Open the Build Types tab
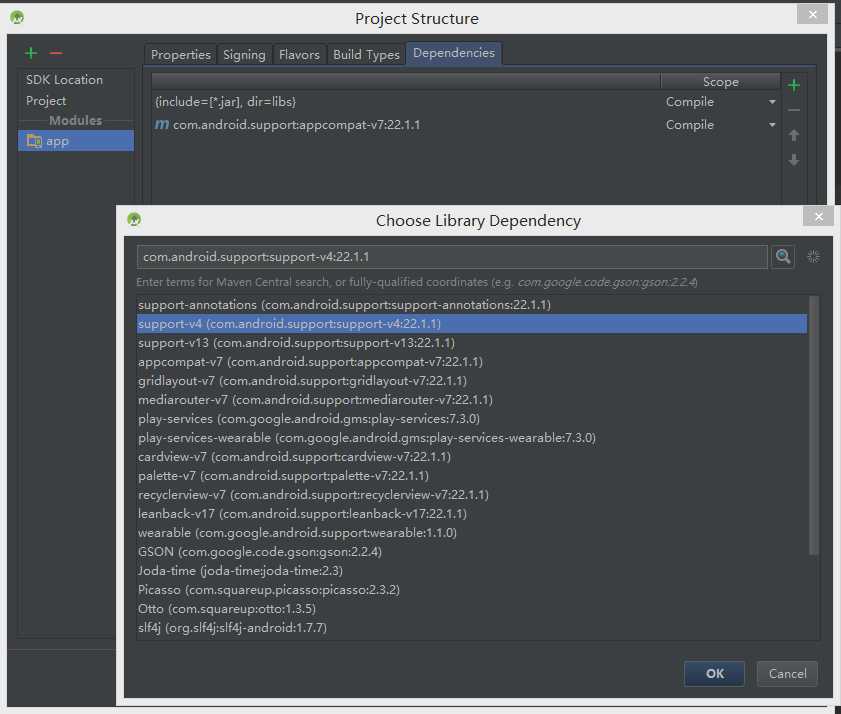 366,55
